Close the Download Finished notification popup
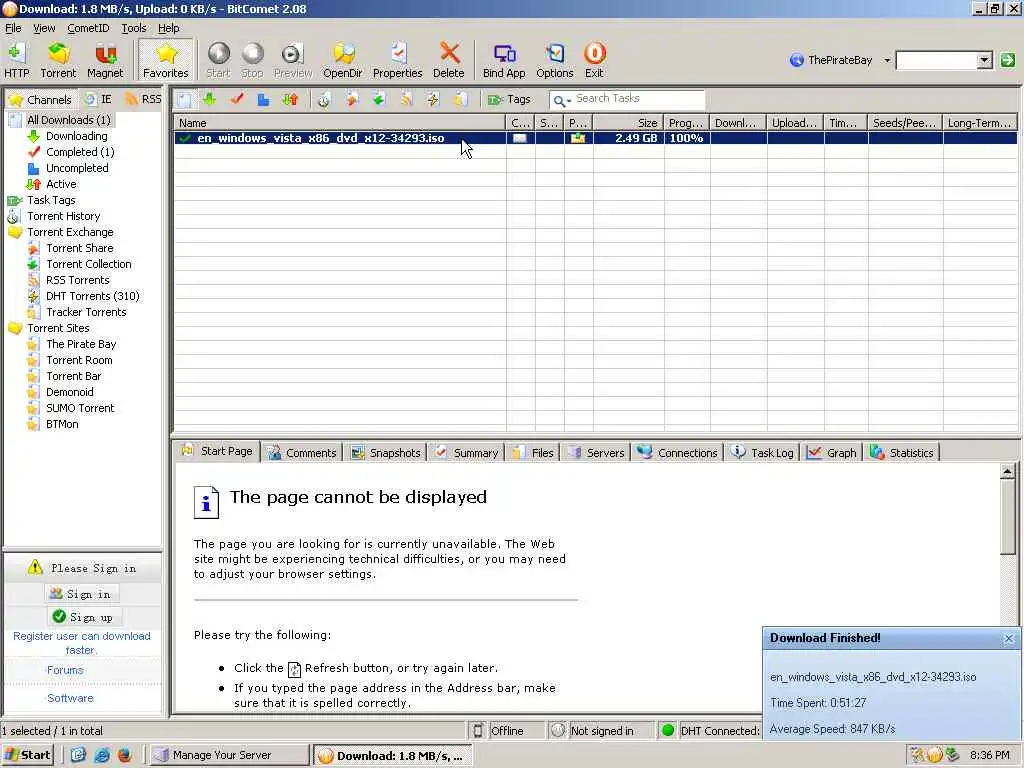Viewport: 1024px width, 768px height. click(1008, 638)
